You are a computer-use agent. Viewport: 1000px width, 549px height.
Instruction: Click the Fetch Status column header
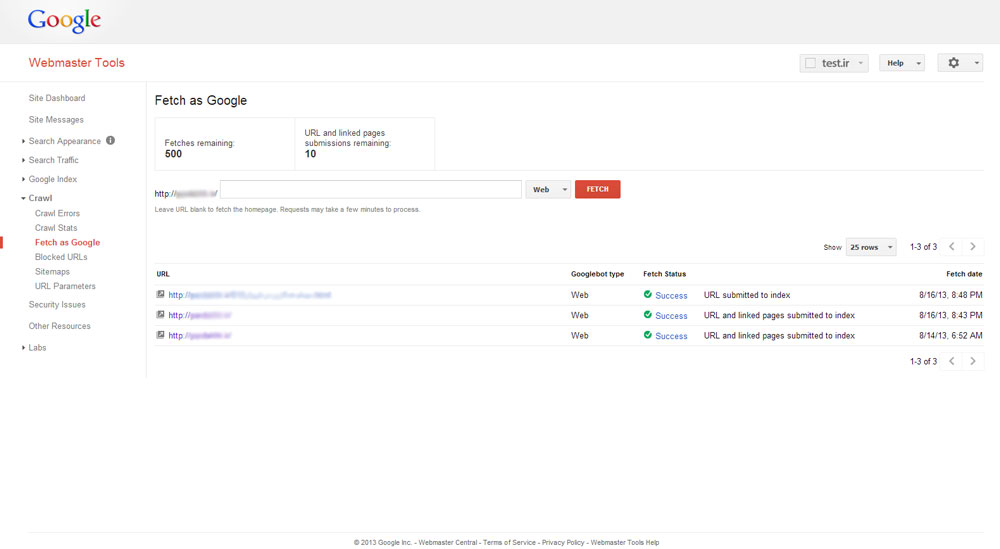pyautogui.click(x=665, y=274)
